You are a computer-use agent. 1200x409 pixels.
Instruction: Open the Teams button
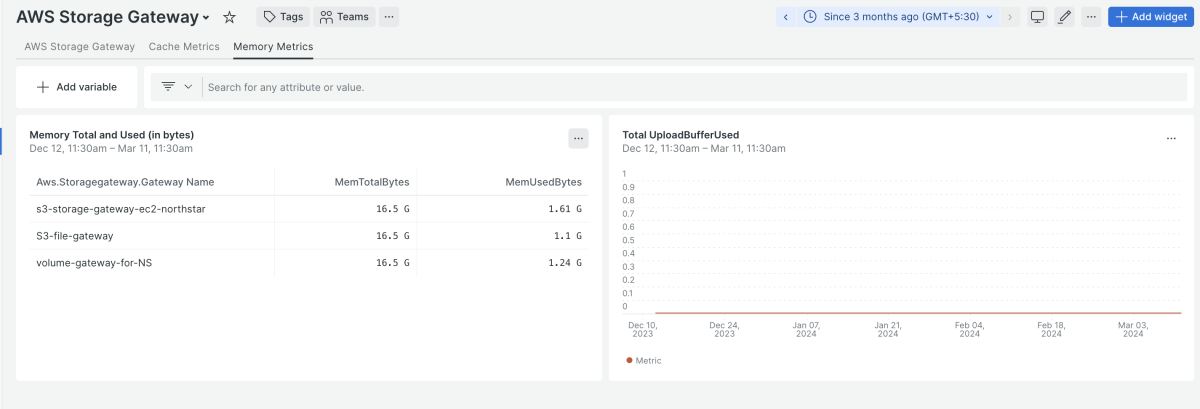point(344,17)
